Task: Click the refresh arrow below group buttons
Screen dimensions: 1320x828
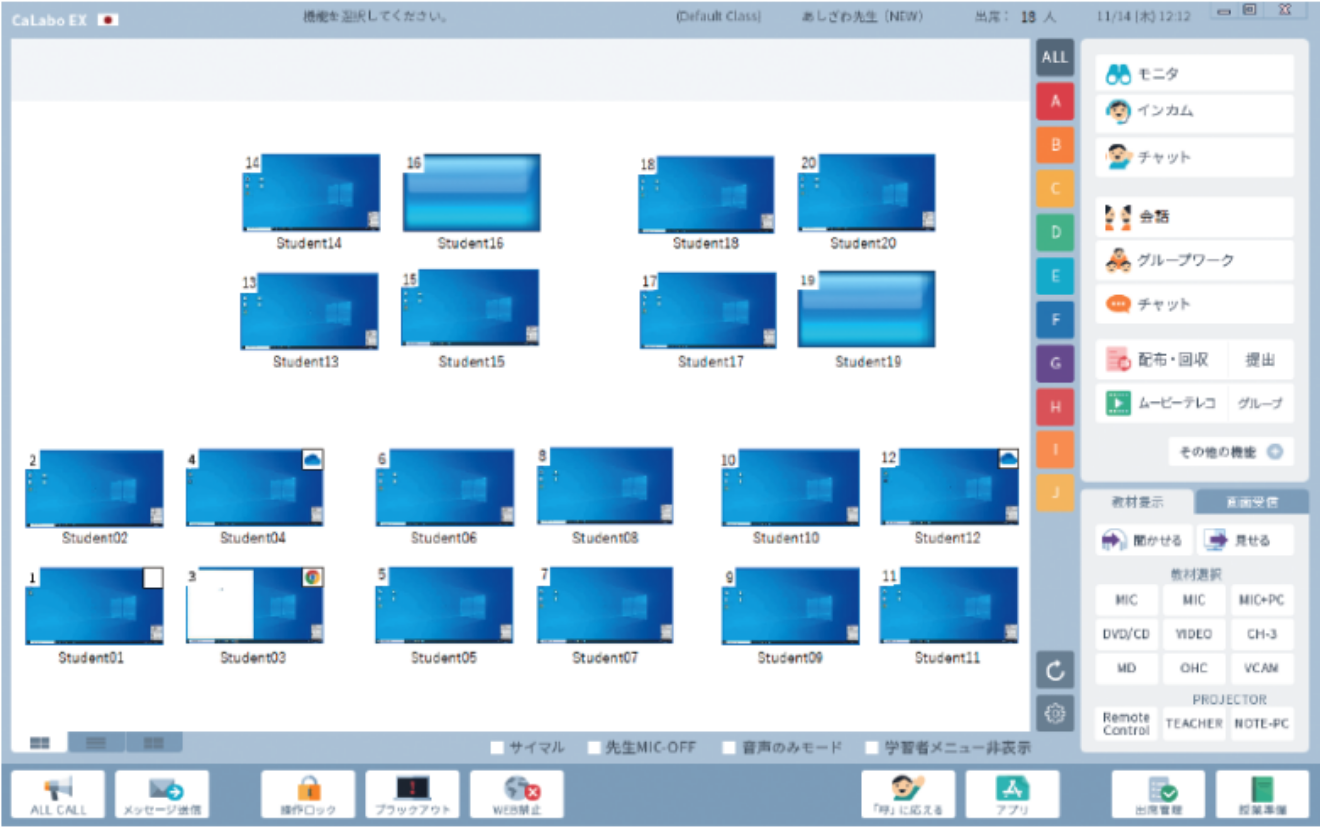Action: 1055,671
